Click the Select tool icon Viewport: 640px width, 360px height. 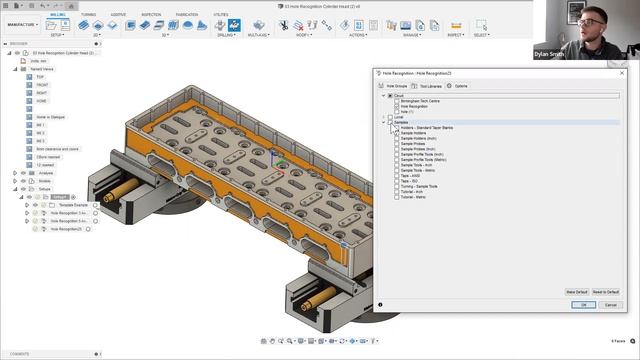481,25
